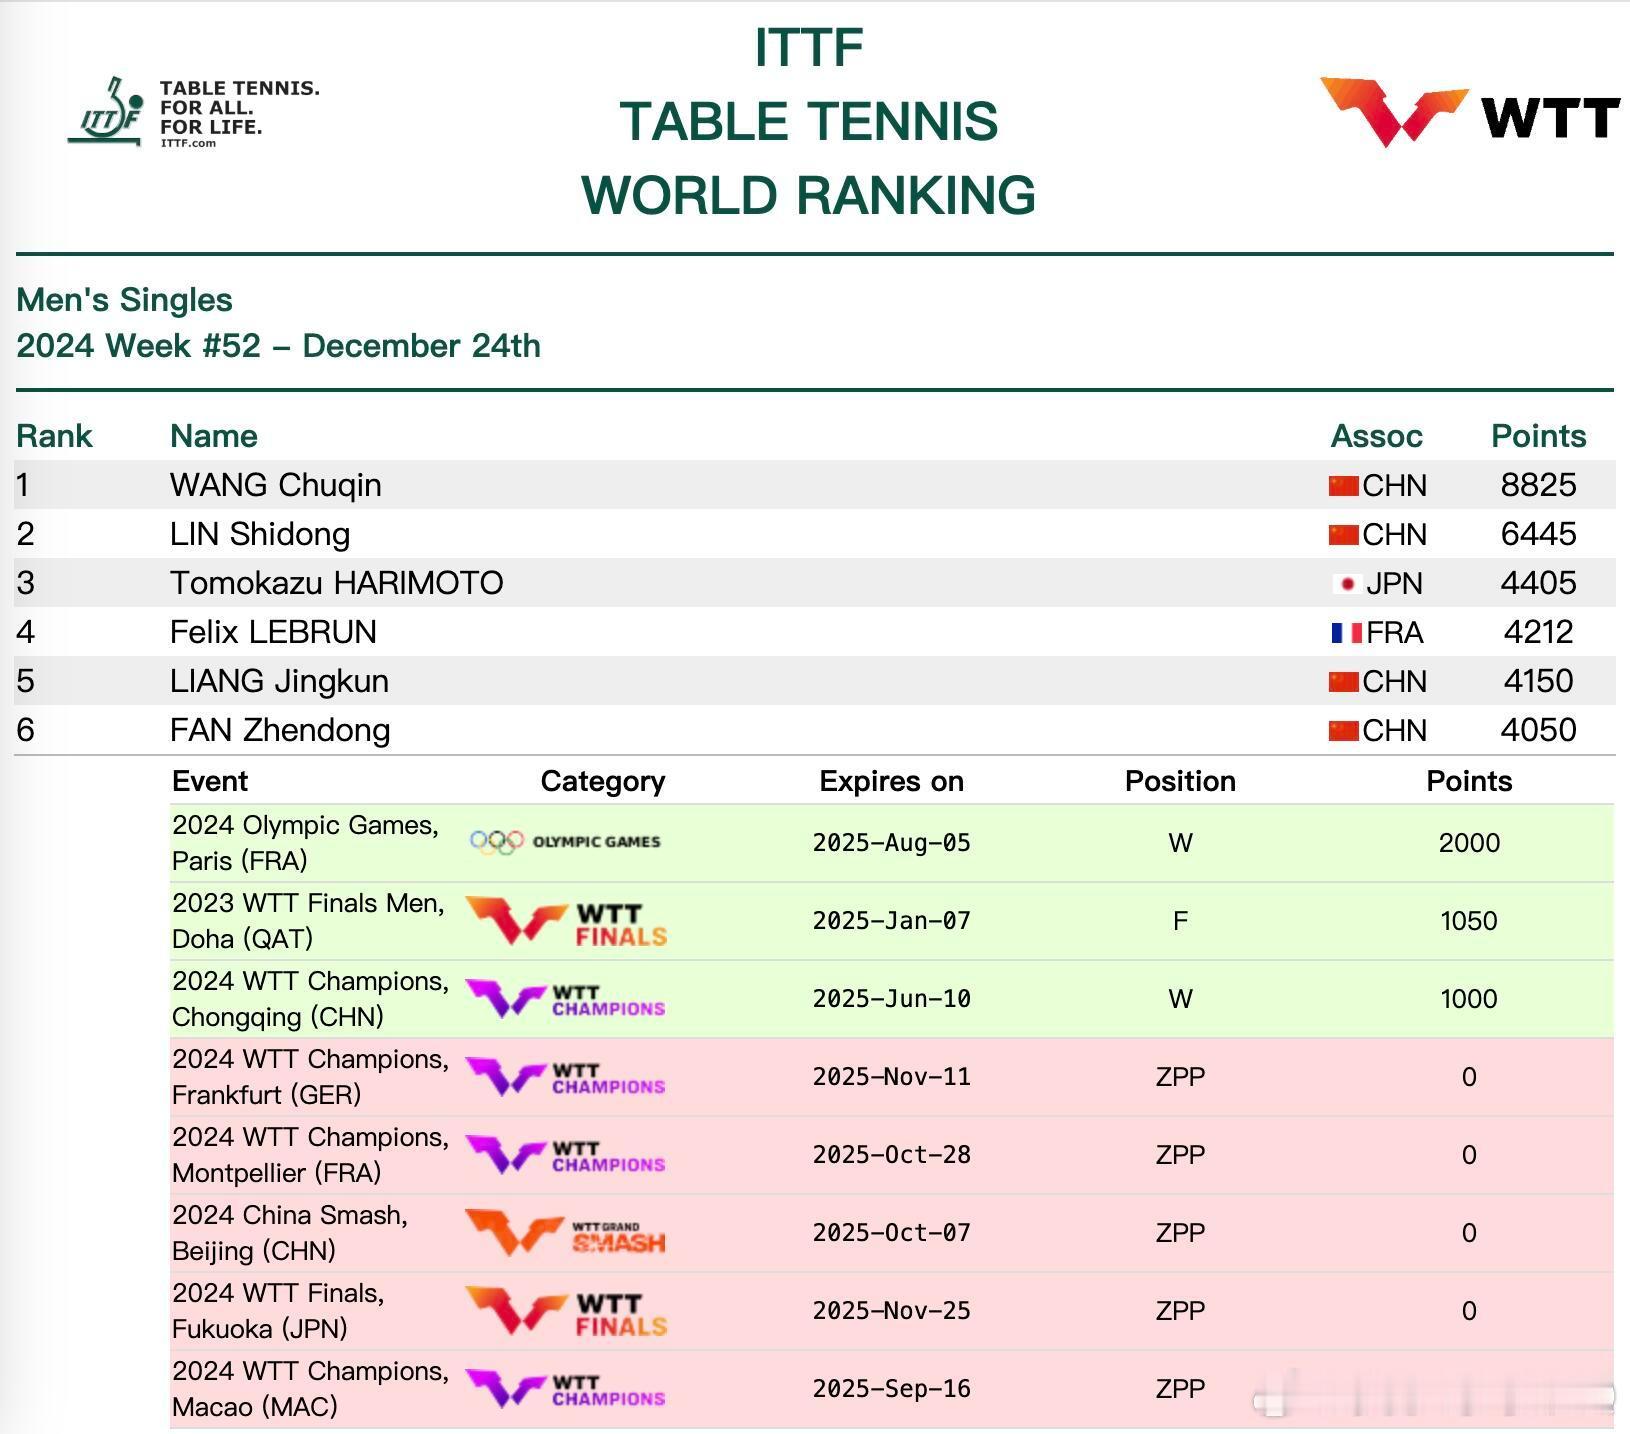Screen dimensions: 1630x1434
Task: Select the France flag for Felix LEBRUN
Action: pyautogui.click(x=1346, y=633)
